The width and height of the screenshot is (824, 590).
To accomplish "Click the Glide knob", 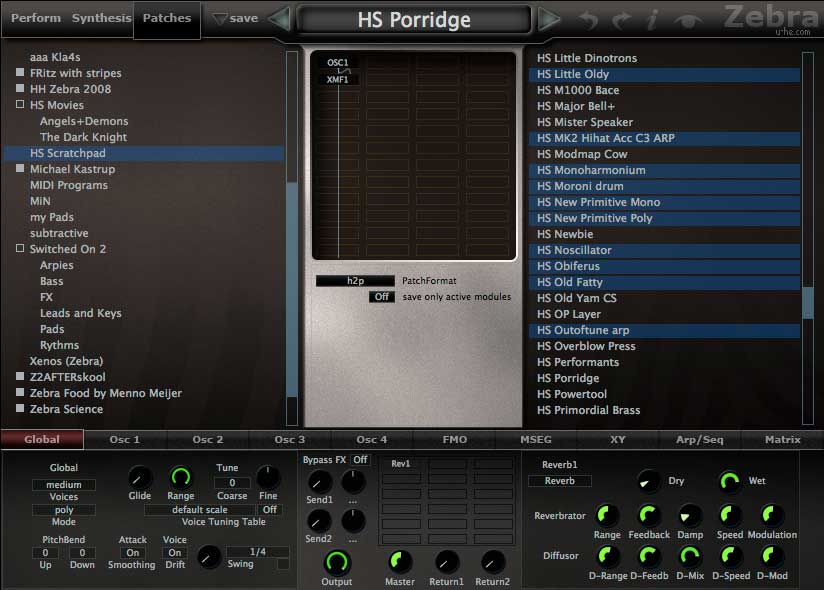I will [x=139, y=478].
